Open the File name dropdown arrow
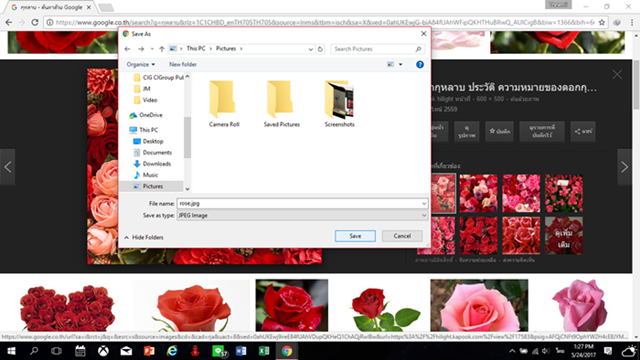 pos(424,203)
